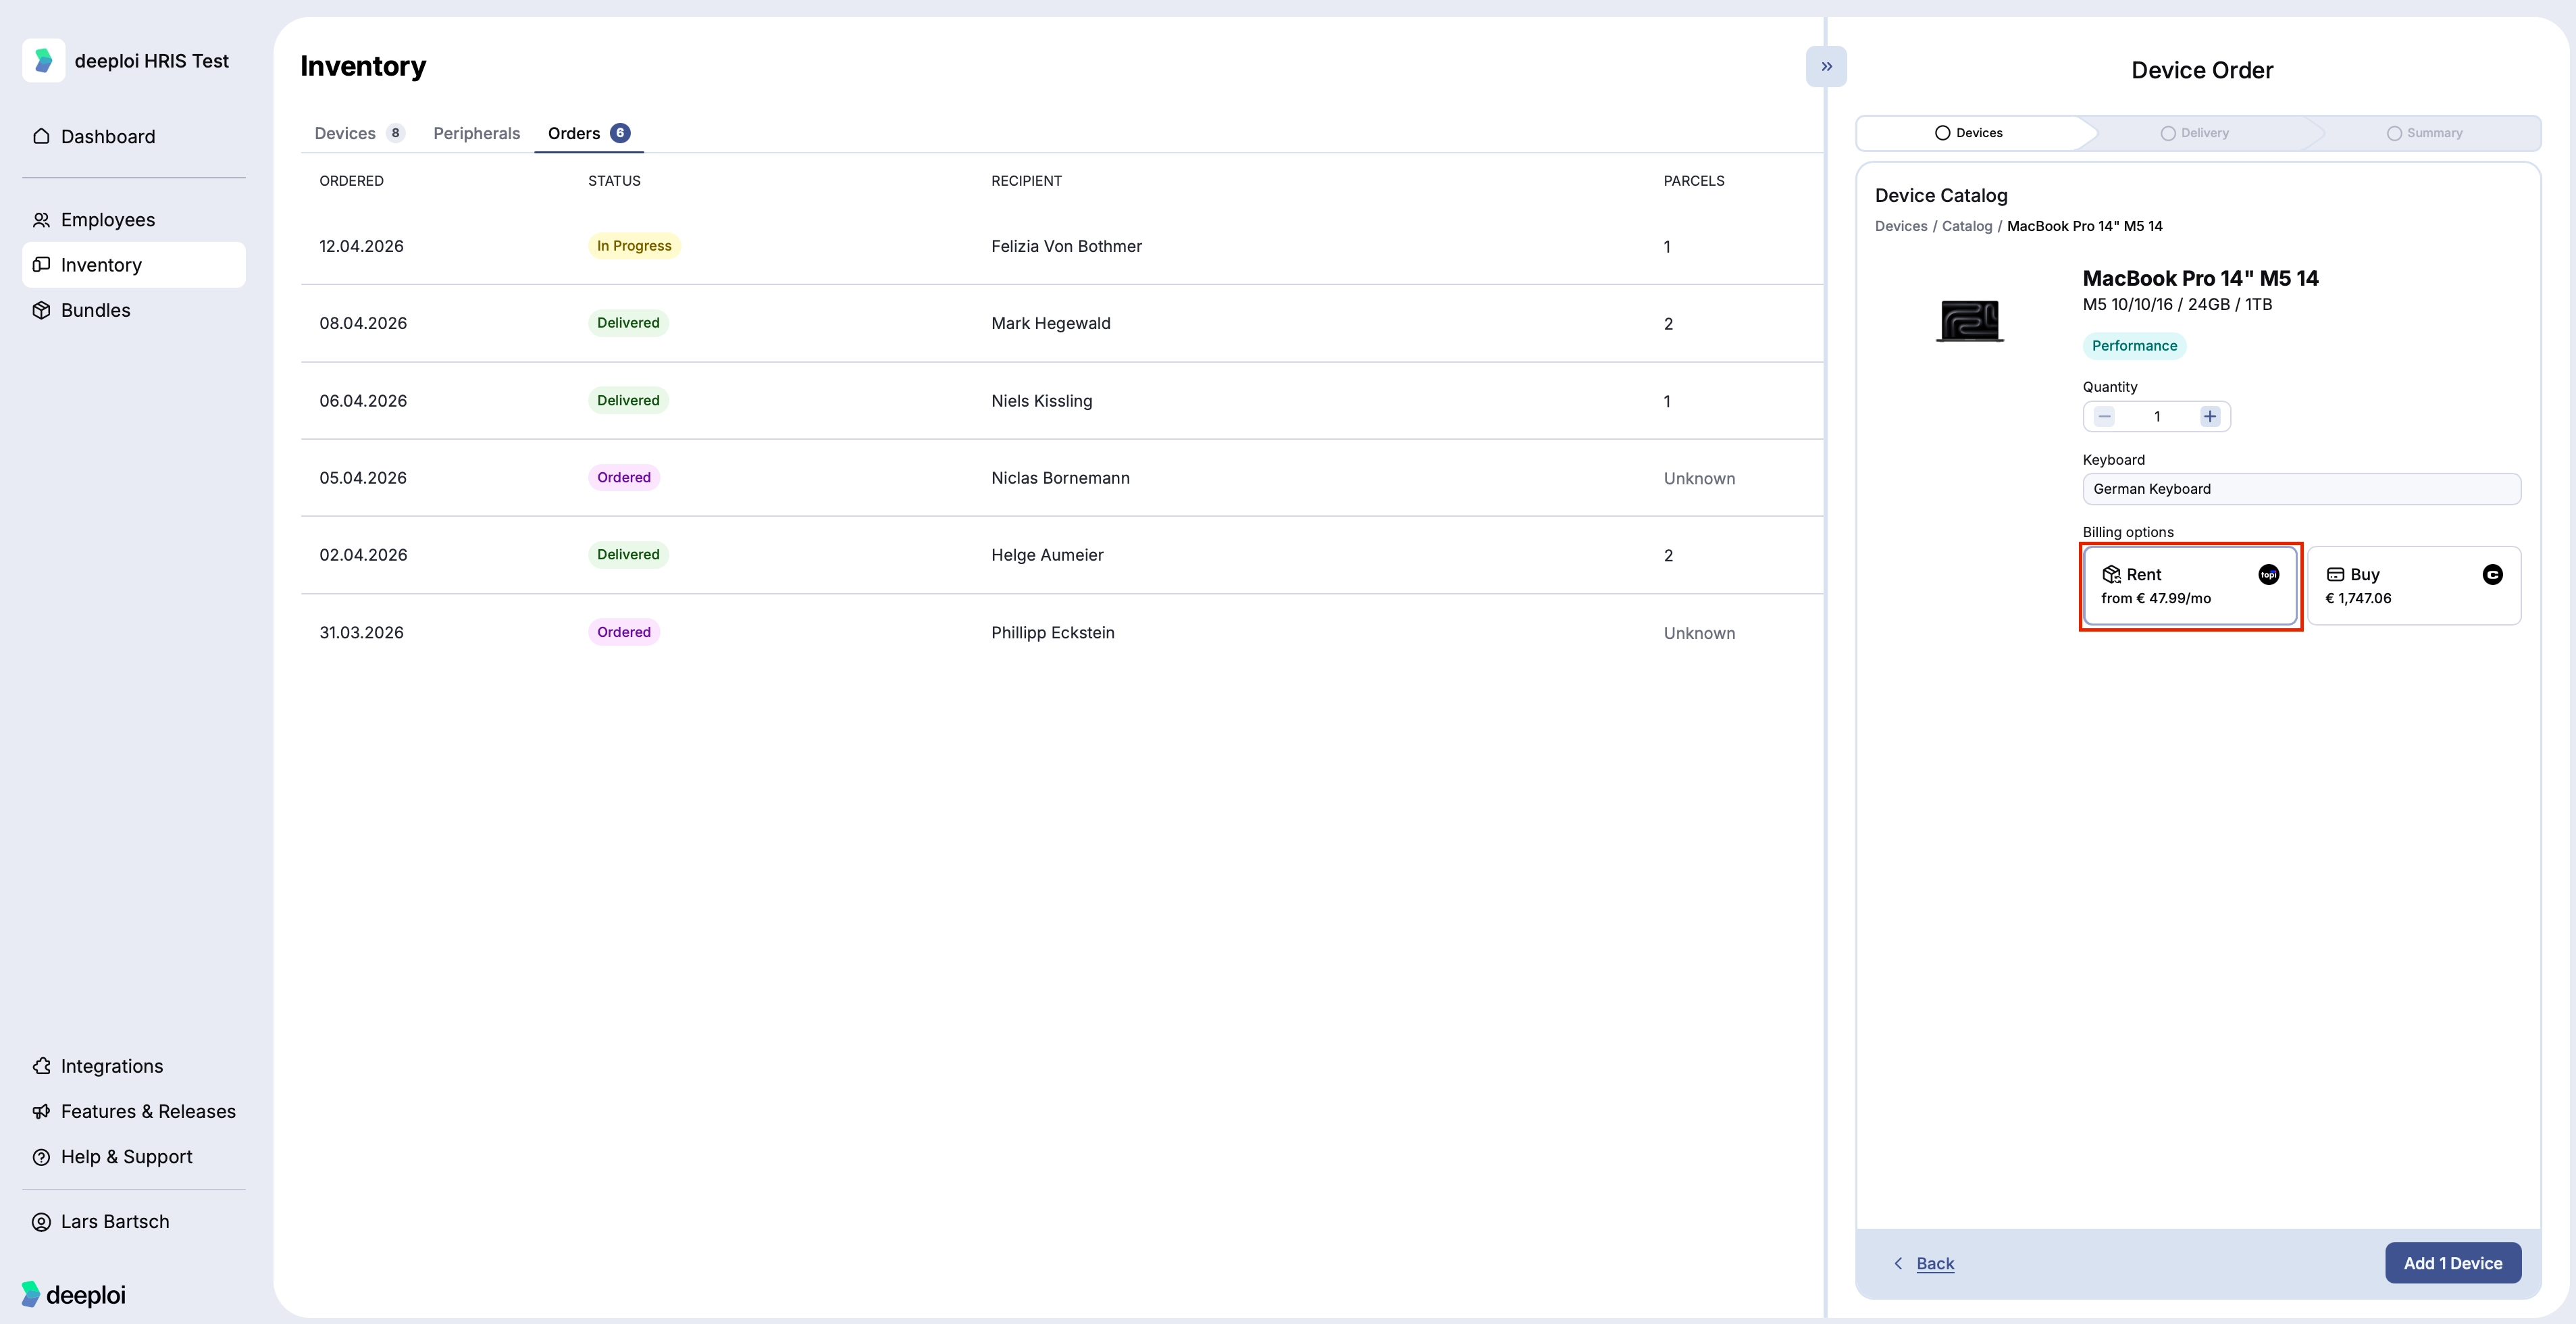The image size is (2576, 1324).
Task: Click the Delivery step in order wizard
Action: (x=2194, y=133)
